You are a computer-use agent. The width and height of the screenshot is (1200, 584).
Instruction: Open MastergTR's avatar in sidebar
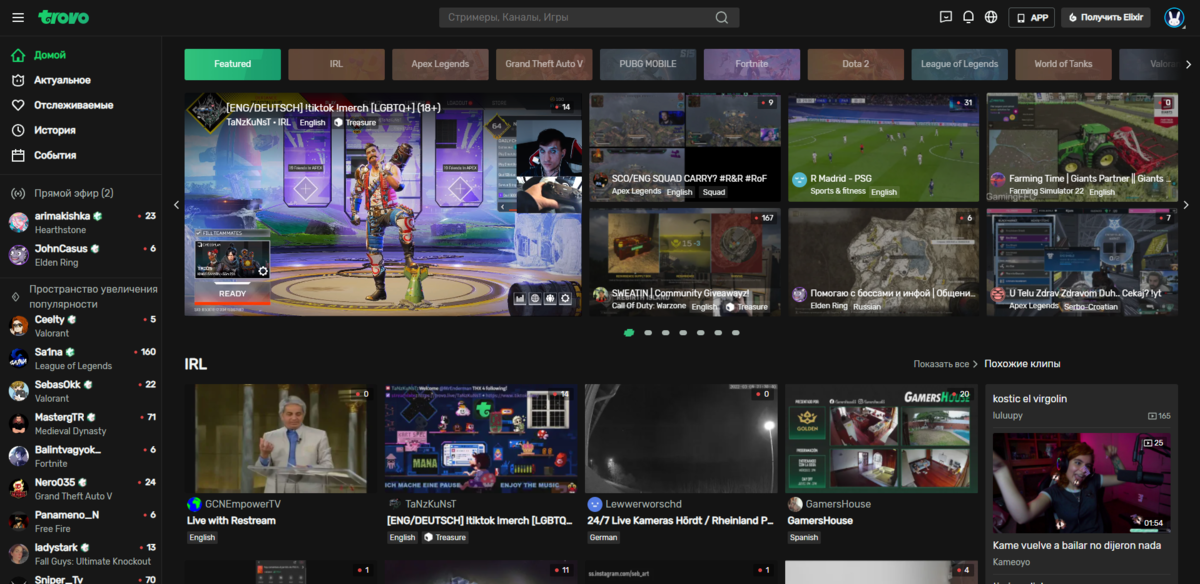[x=19, y=423]
